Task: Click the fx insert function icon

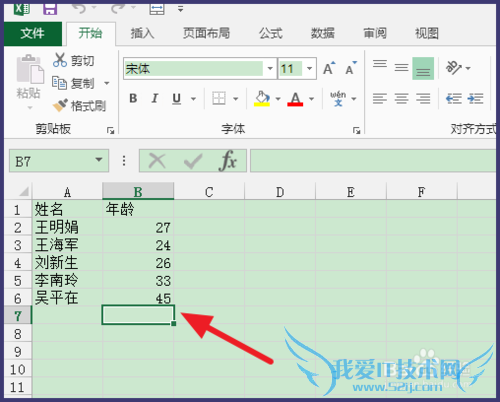Action: tap(228, 161)
